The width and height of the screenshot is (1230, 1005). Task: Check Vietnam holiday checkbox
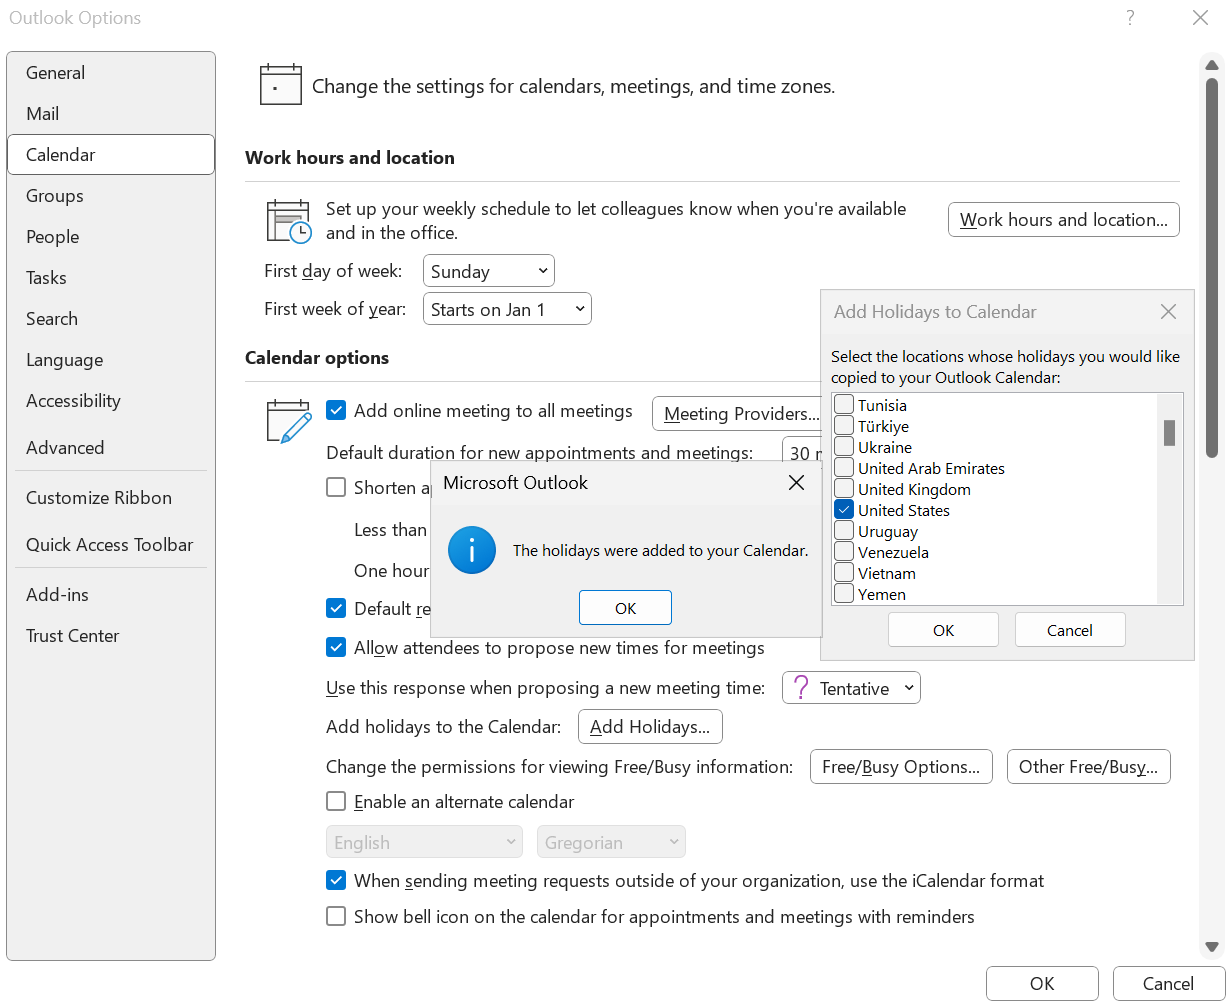click(844, 573)
